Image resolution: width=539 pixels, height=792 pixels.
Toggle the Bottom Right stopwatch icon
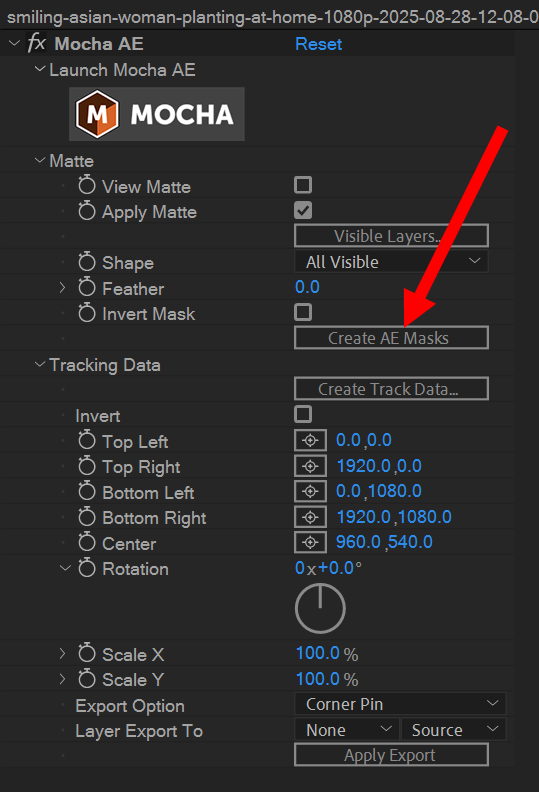(87, 516)
